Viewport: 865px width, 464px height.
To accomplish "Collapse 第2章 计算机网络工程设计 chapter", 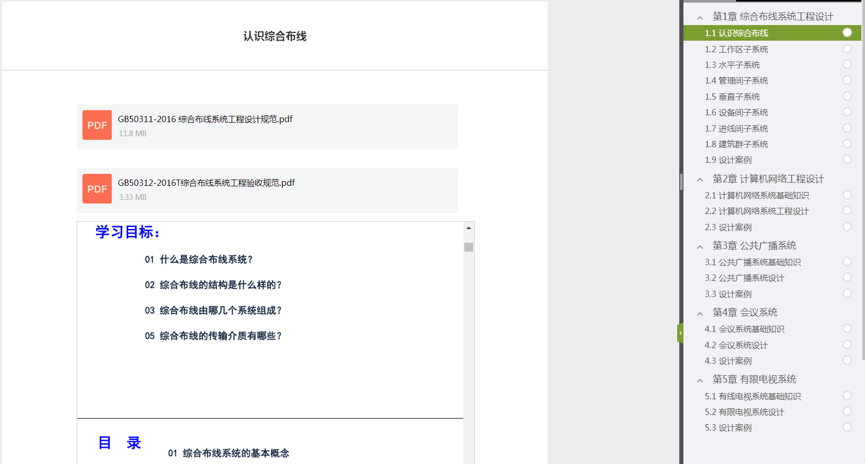I will [700, 180].
